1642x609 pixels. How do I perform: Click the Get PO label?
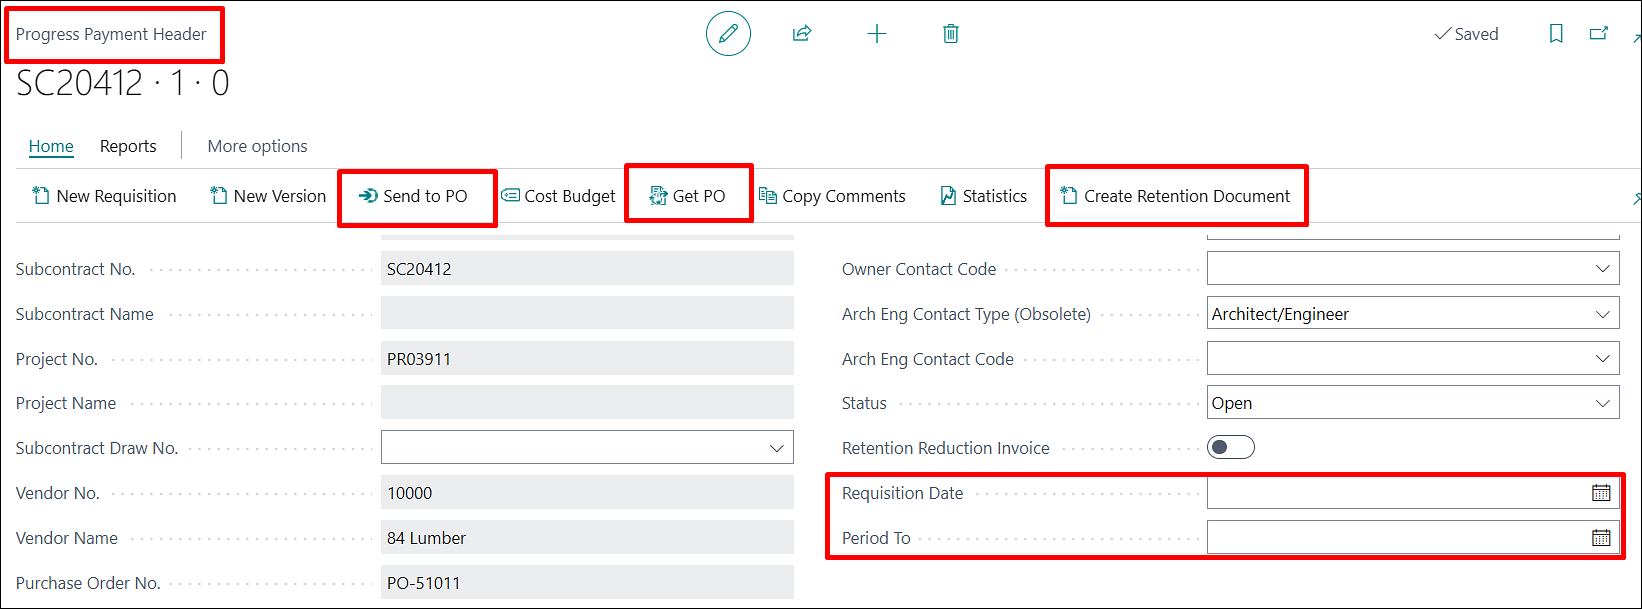coord(699,196)
